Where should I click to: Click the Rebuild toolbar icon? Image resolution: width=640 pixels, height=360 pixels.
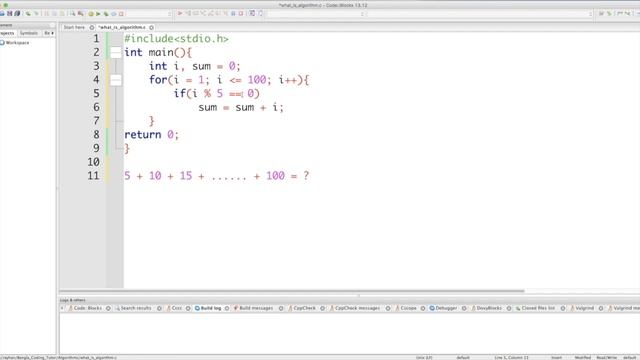point(113,13)
